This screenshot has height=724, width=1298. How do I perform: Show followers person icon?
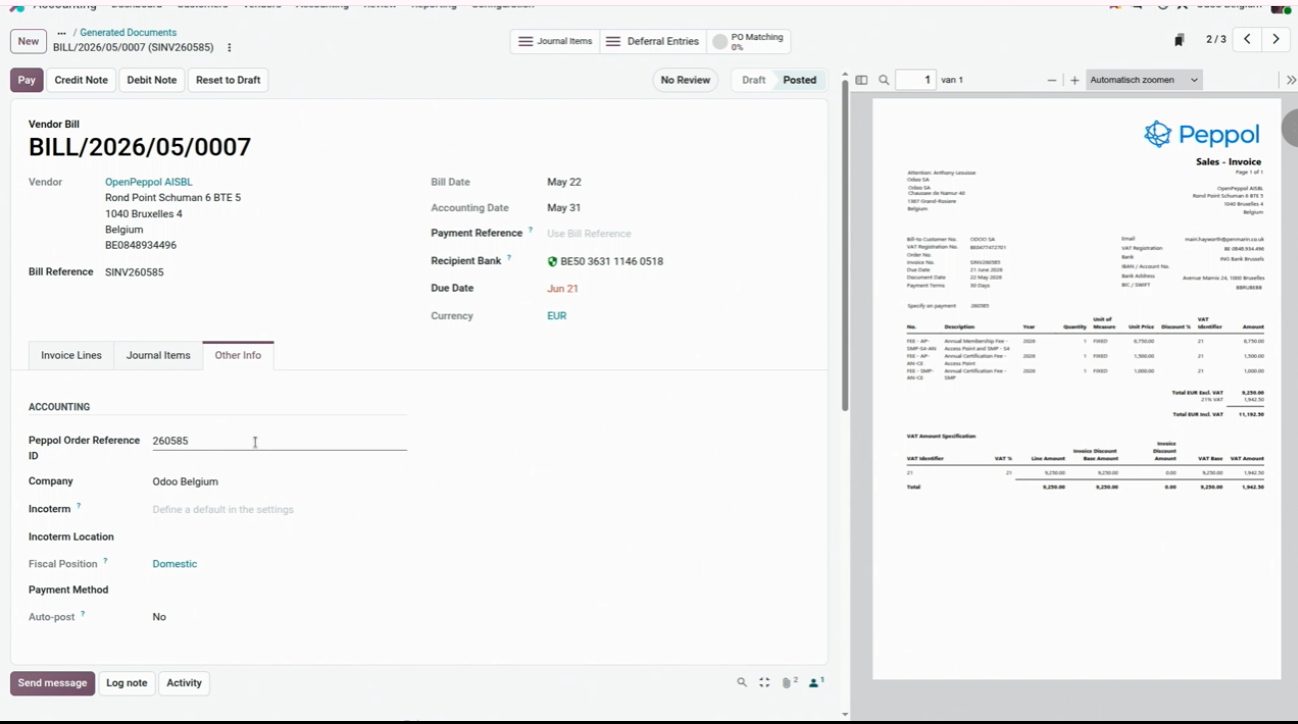[816, 683]
